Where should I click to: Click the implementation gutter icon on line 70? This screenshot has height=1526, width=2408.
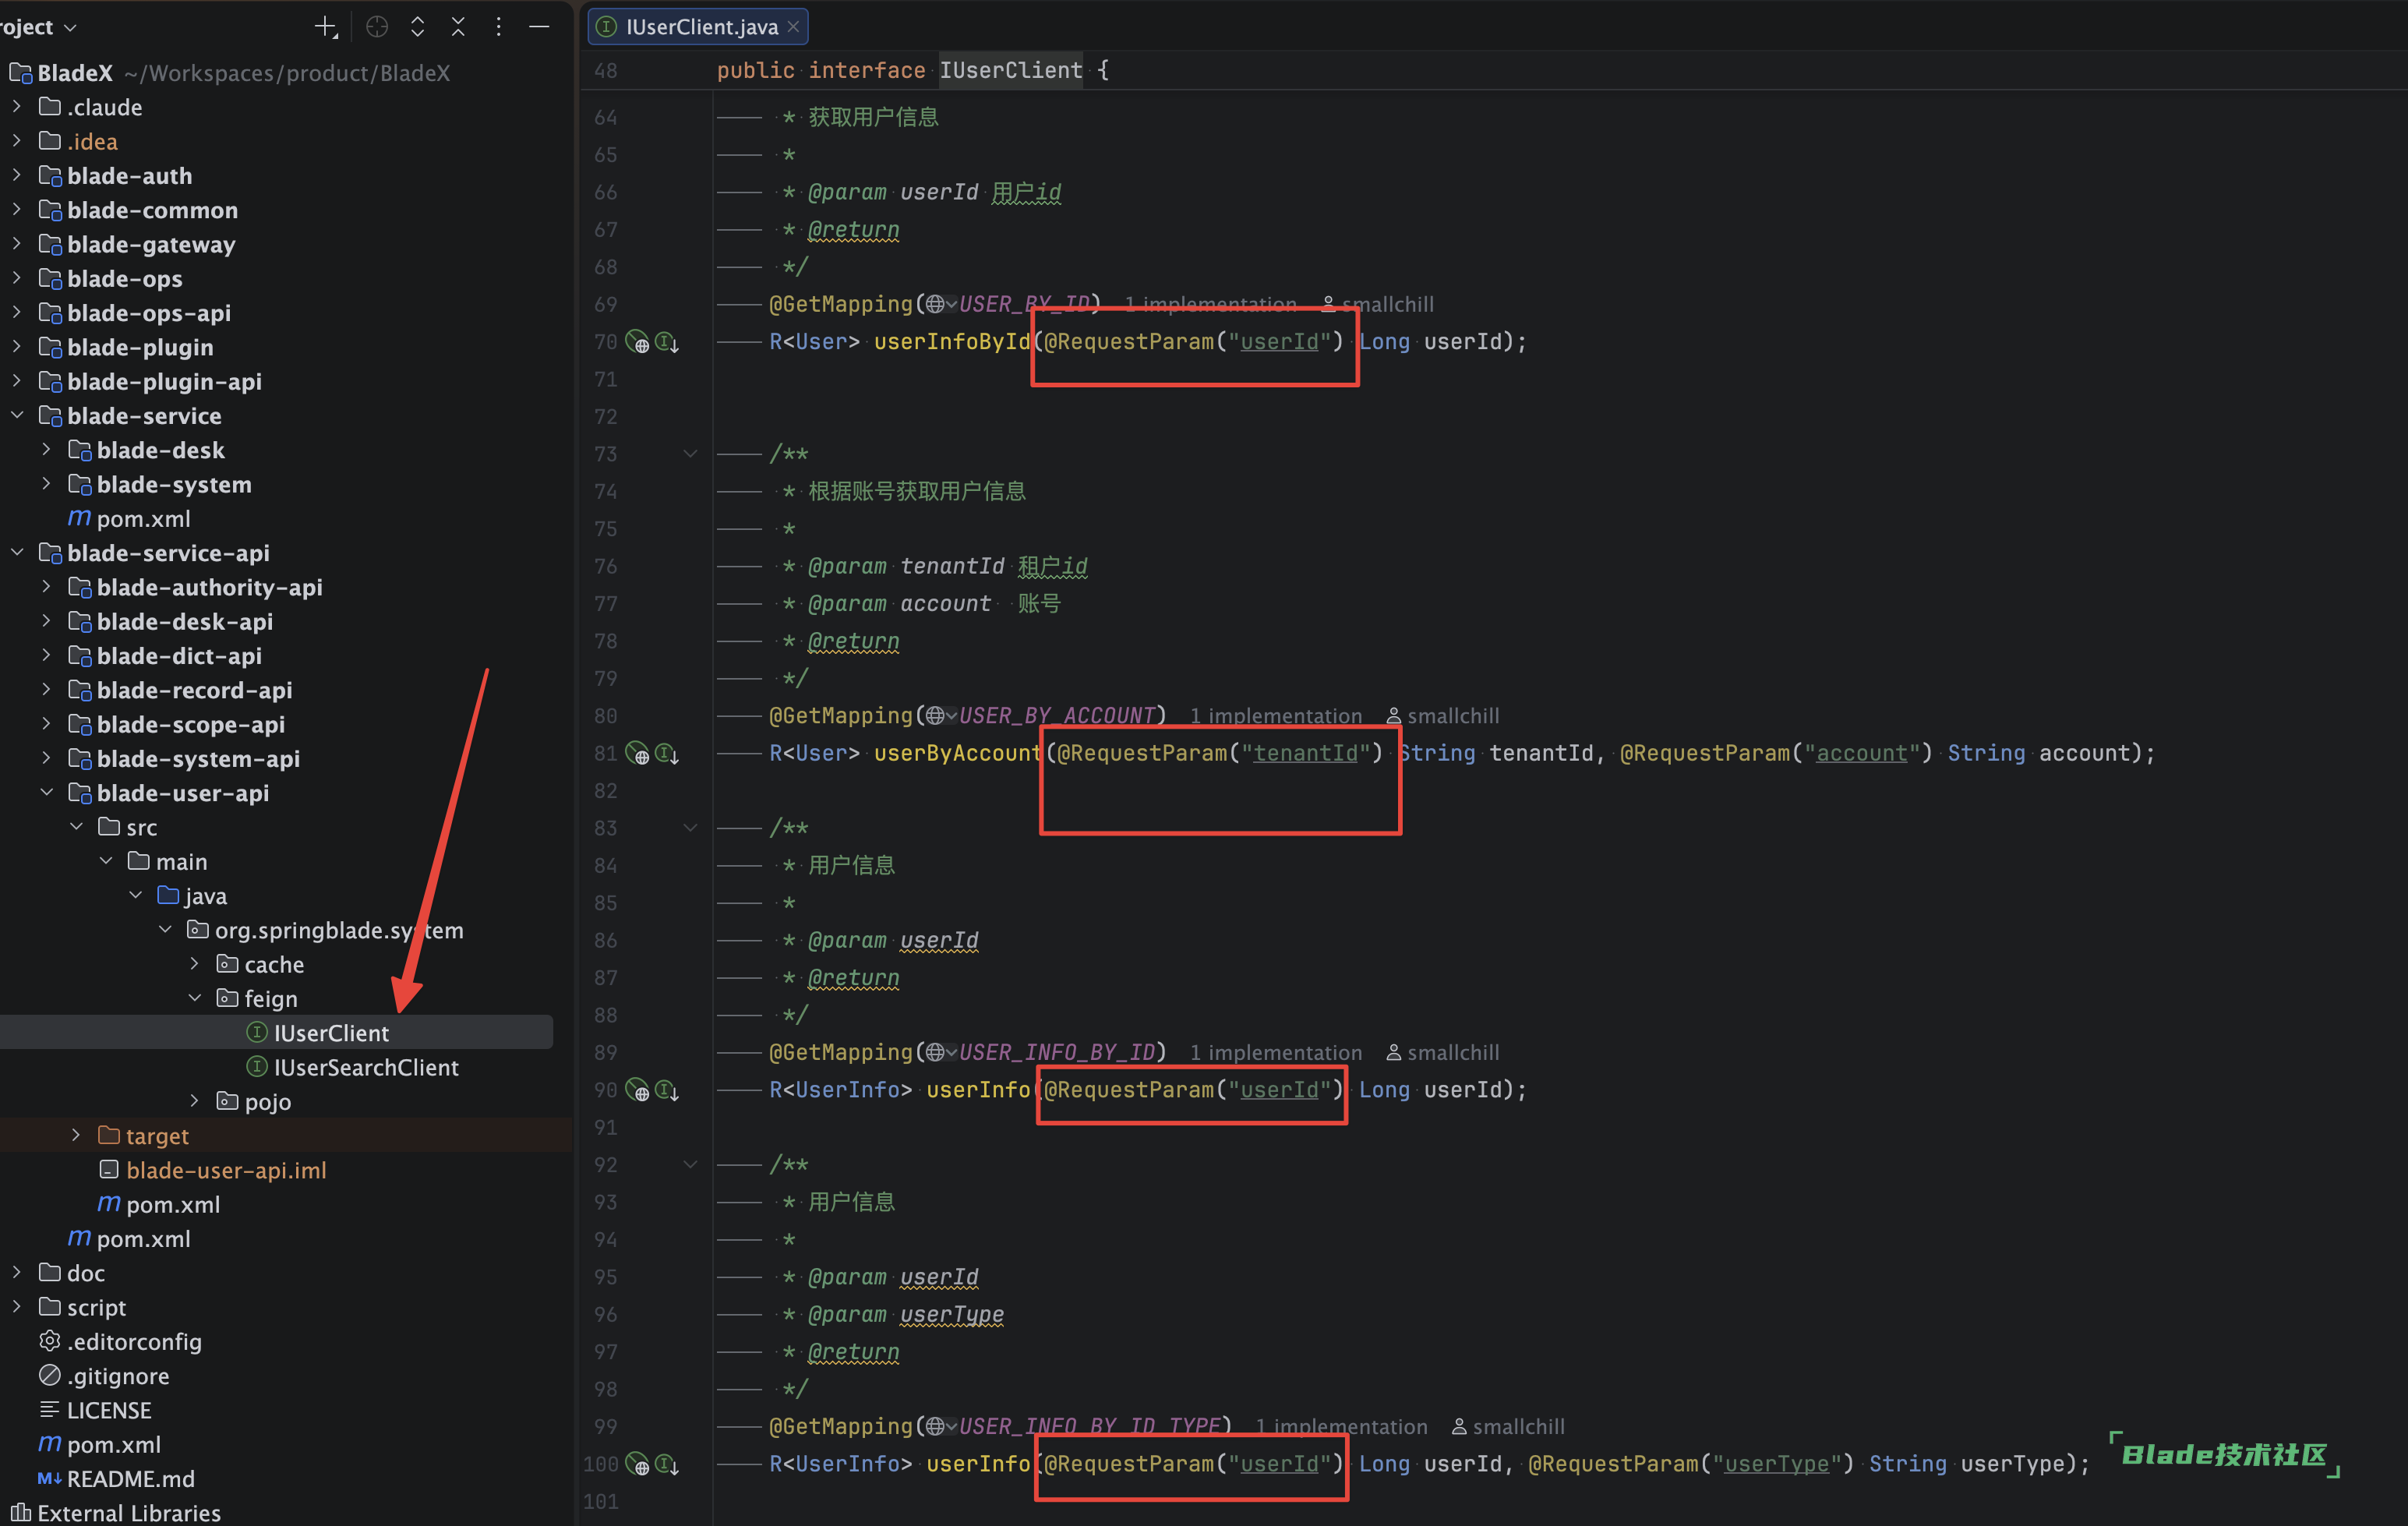click(667, 343)
